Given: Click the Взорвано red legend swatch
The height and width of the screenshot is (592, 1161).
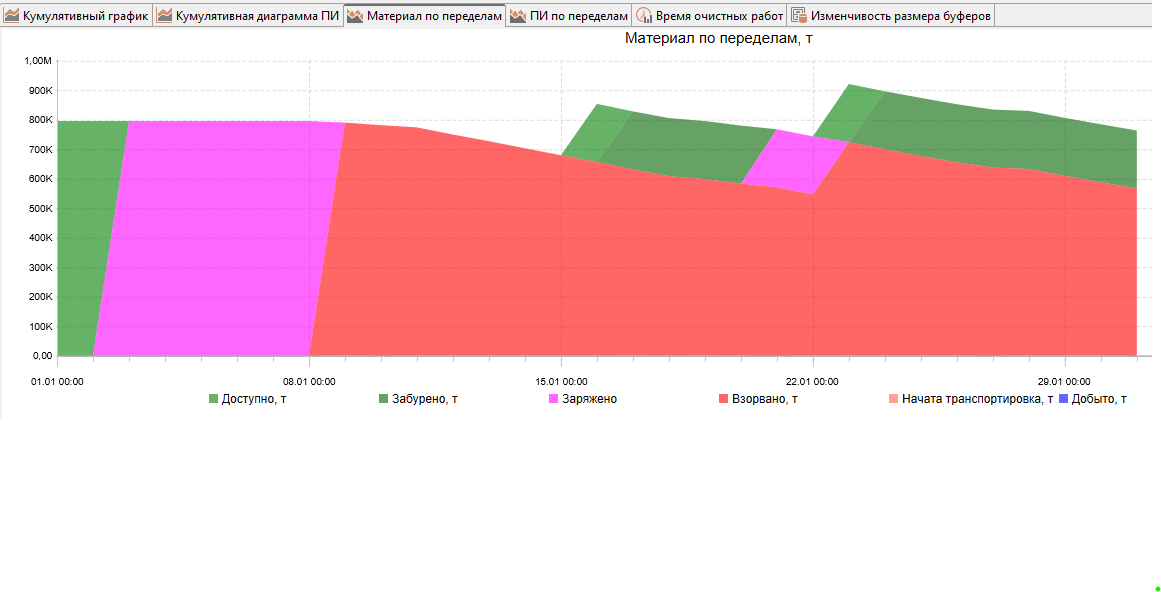Looking at the screenshot, I should pyautogui.click(x=723, y=399).
